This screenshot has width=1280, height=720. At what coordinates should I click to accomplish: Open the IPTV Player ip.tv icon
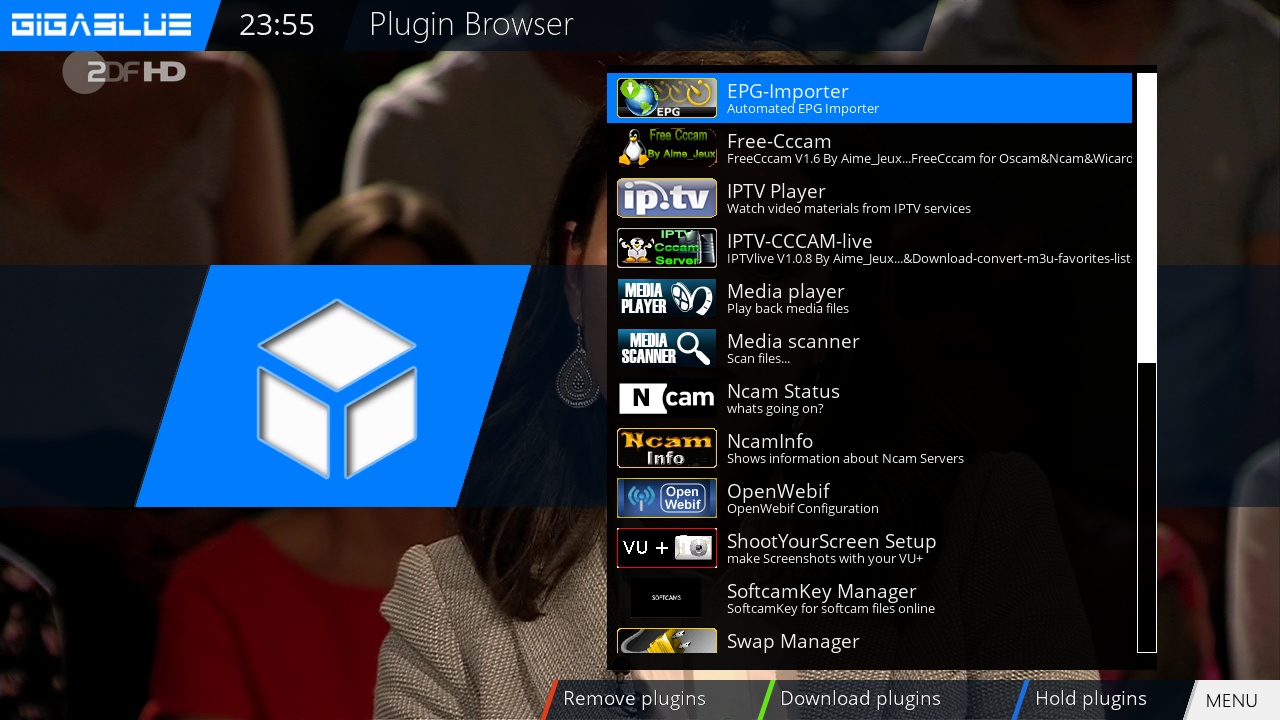[x=666, y=198]
